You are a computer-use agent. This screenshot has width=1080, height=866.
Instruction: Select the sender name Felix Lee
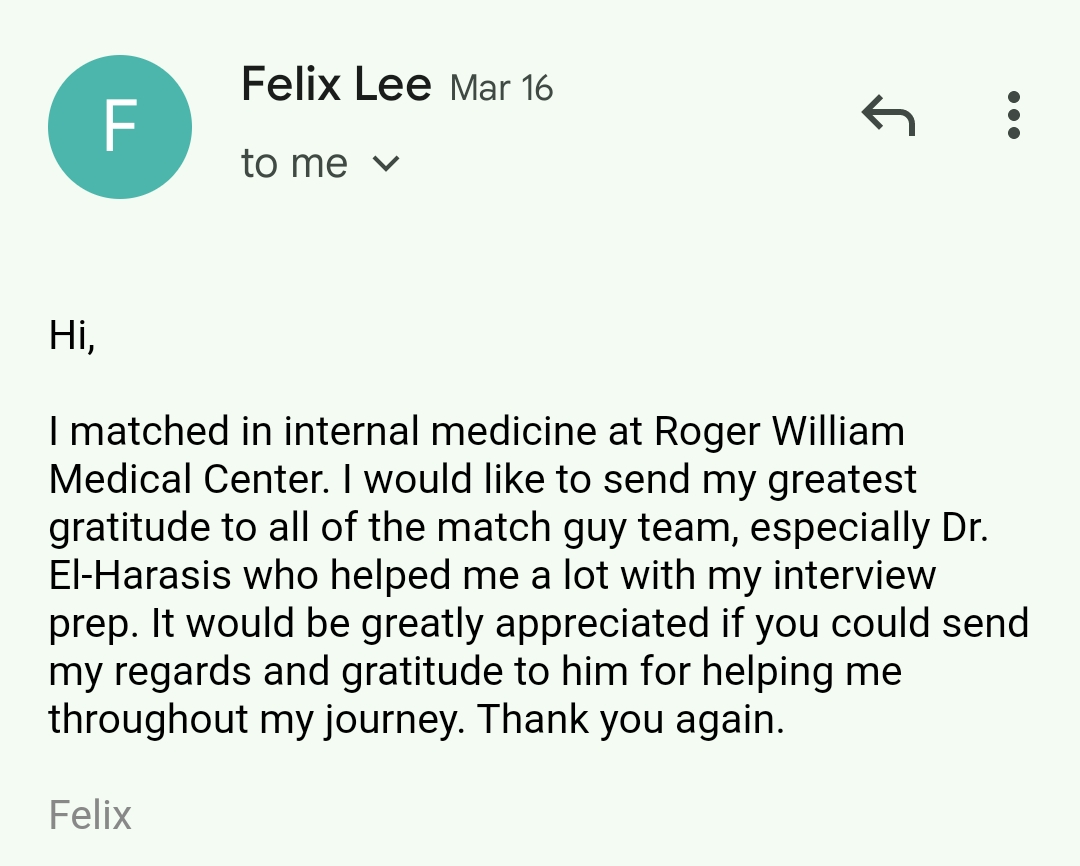coord(336,85)
